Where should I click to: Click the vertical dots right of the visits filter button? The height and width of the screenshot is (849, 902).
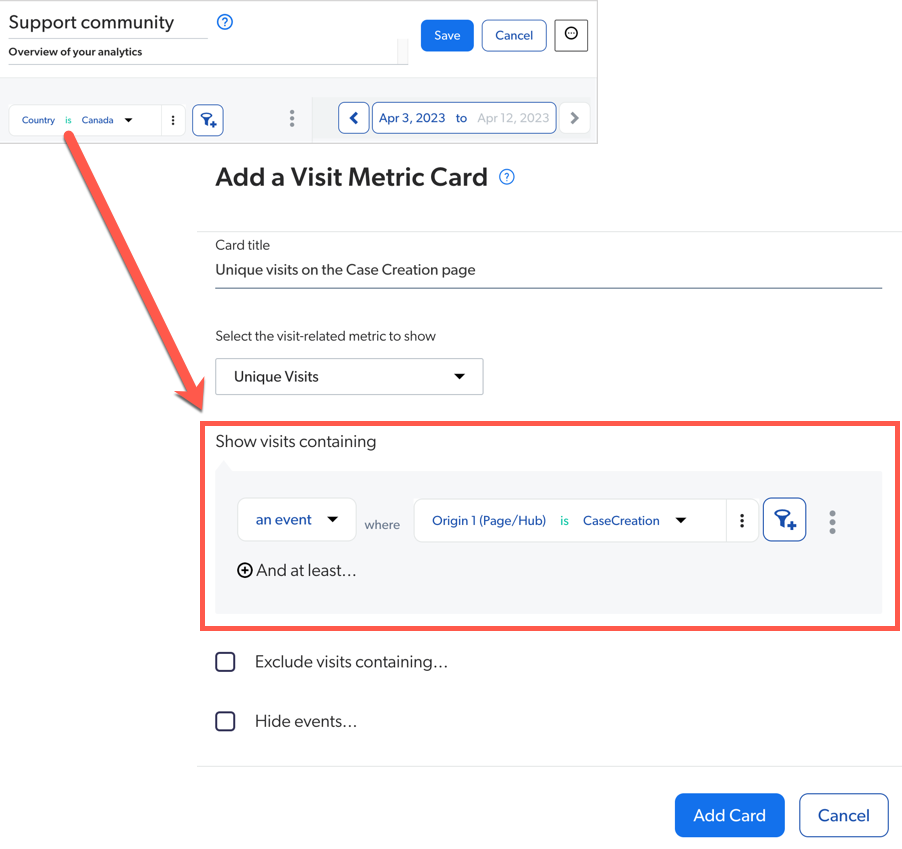pyautogui.click(x=832, y=520)
